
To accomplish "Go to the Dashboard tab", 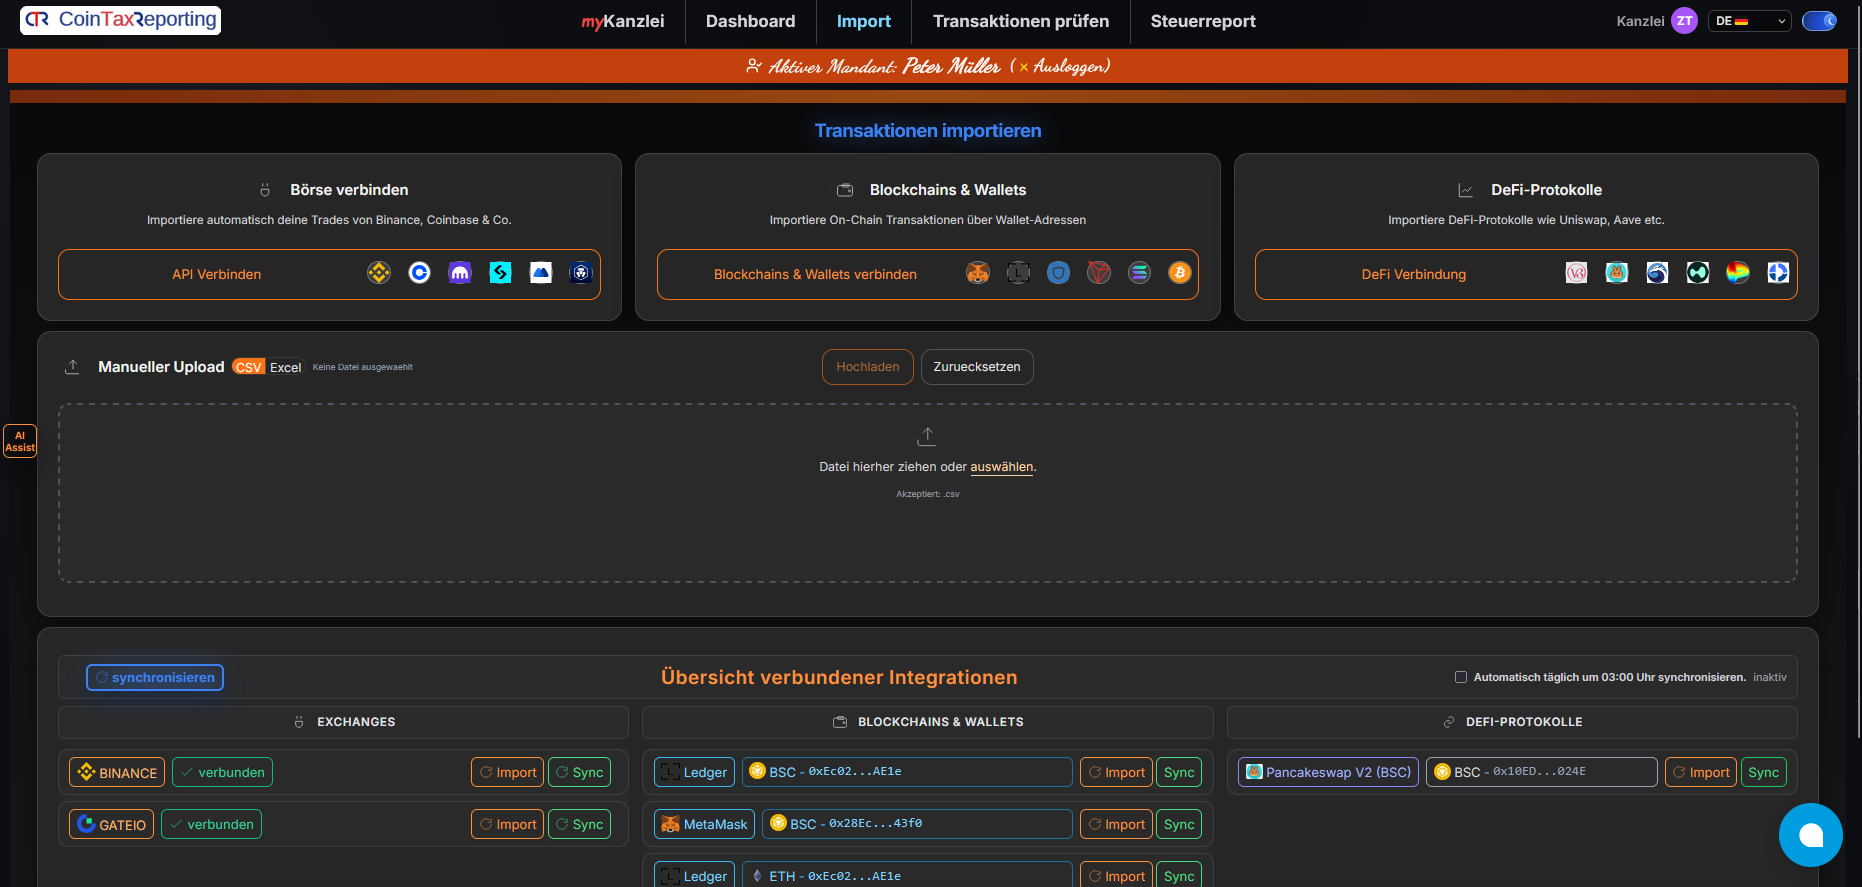I will pos(750,21).
